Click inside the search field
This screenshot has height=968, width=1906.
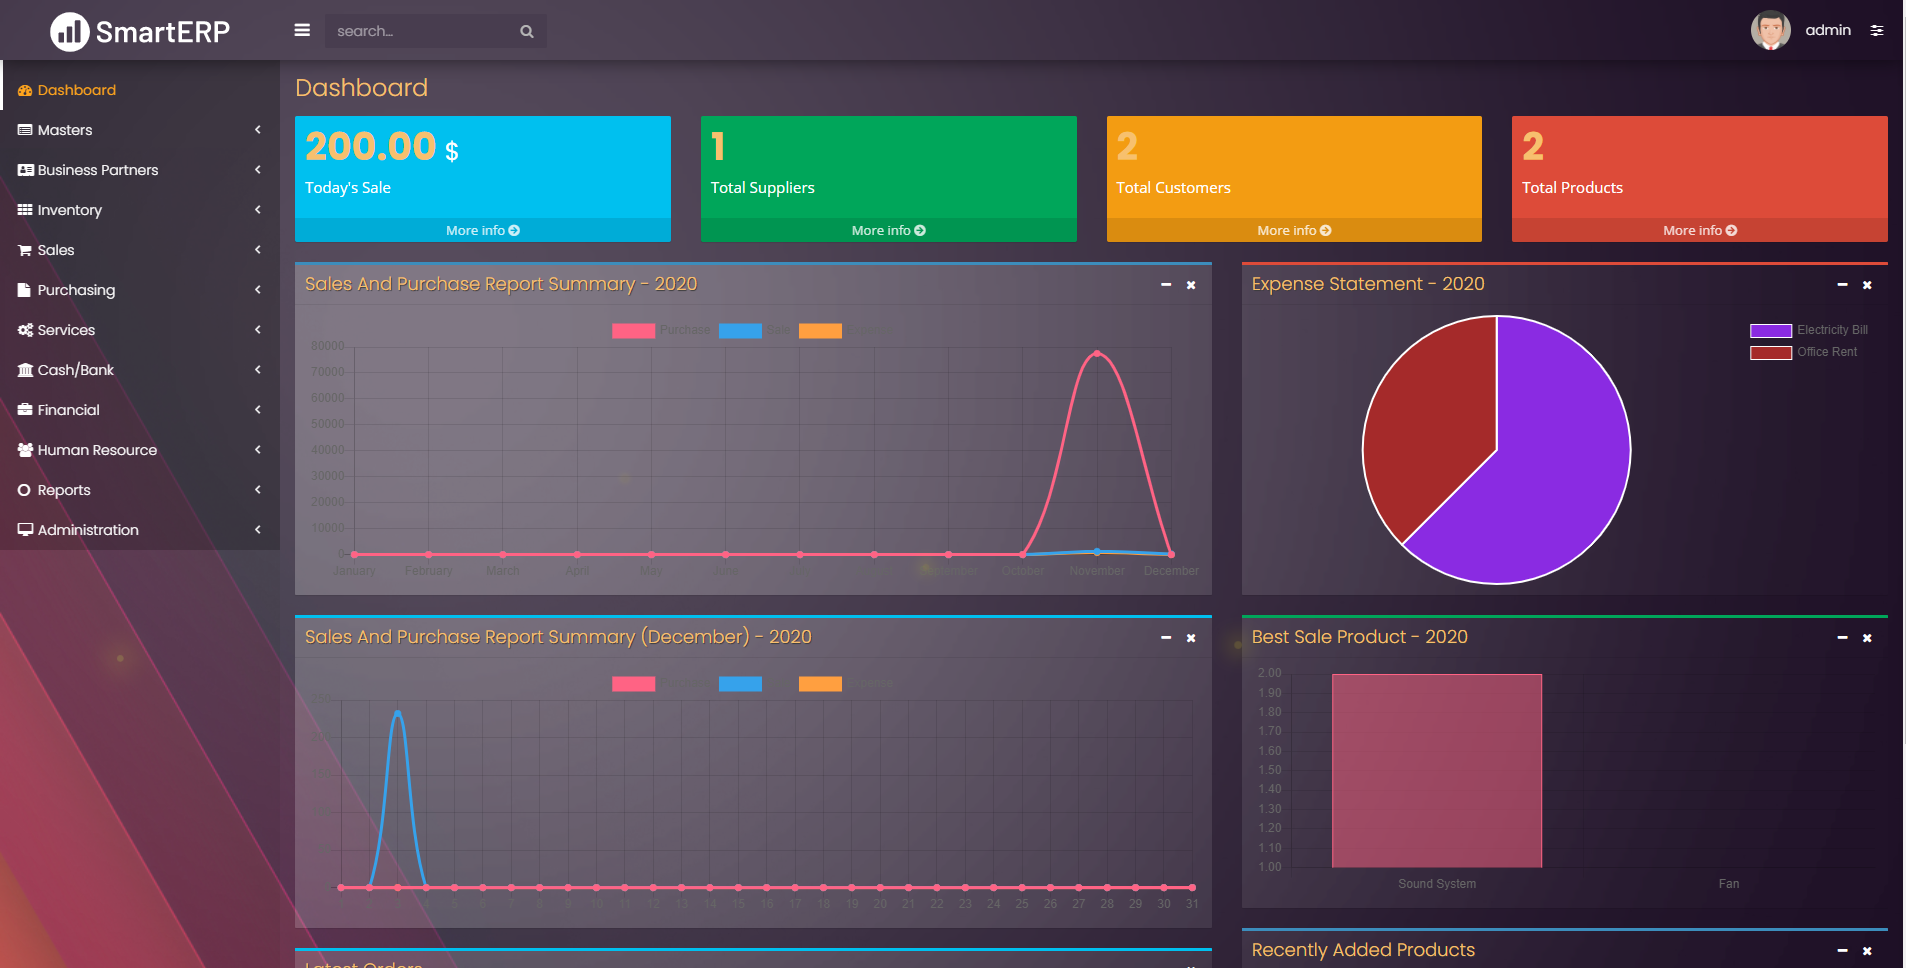coord(420,30)
